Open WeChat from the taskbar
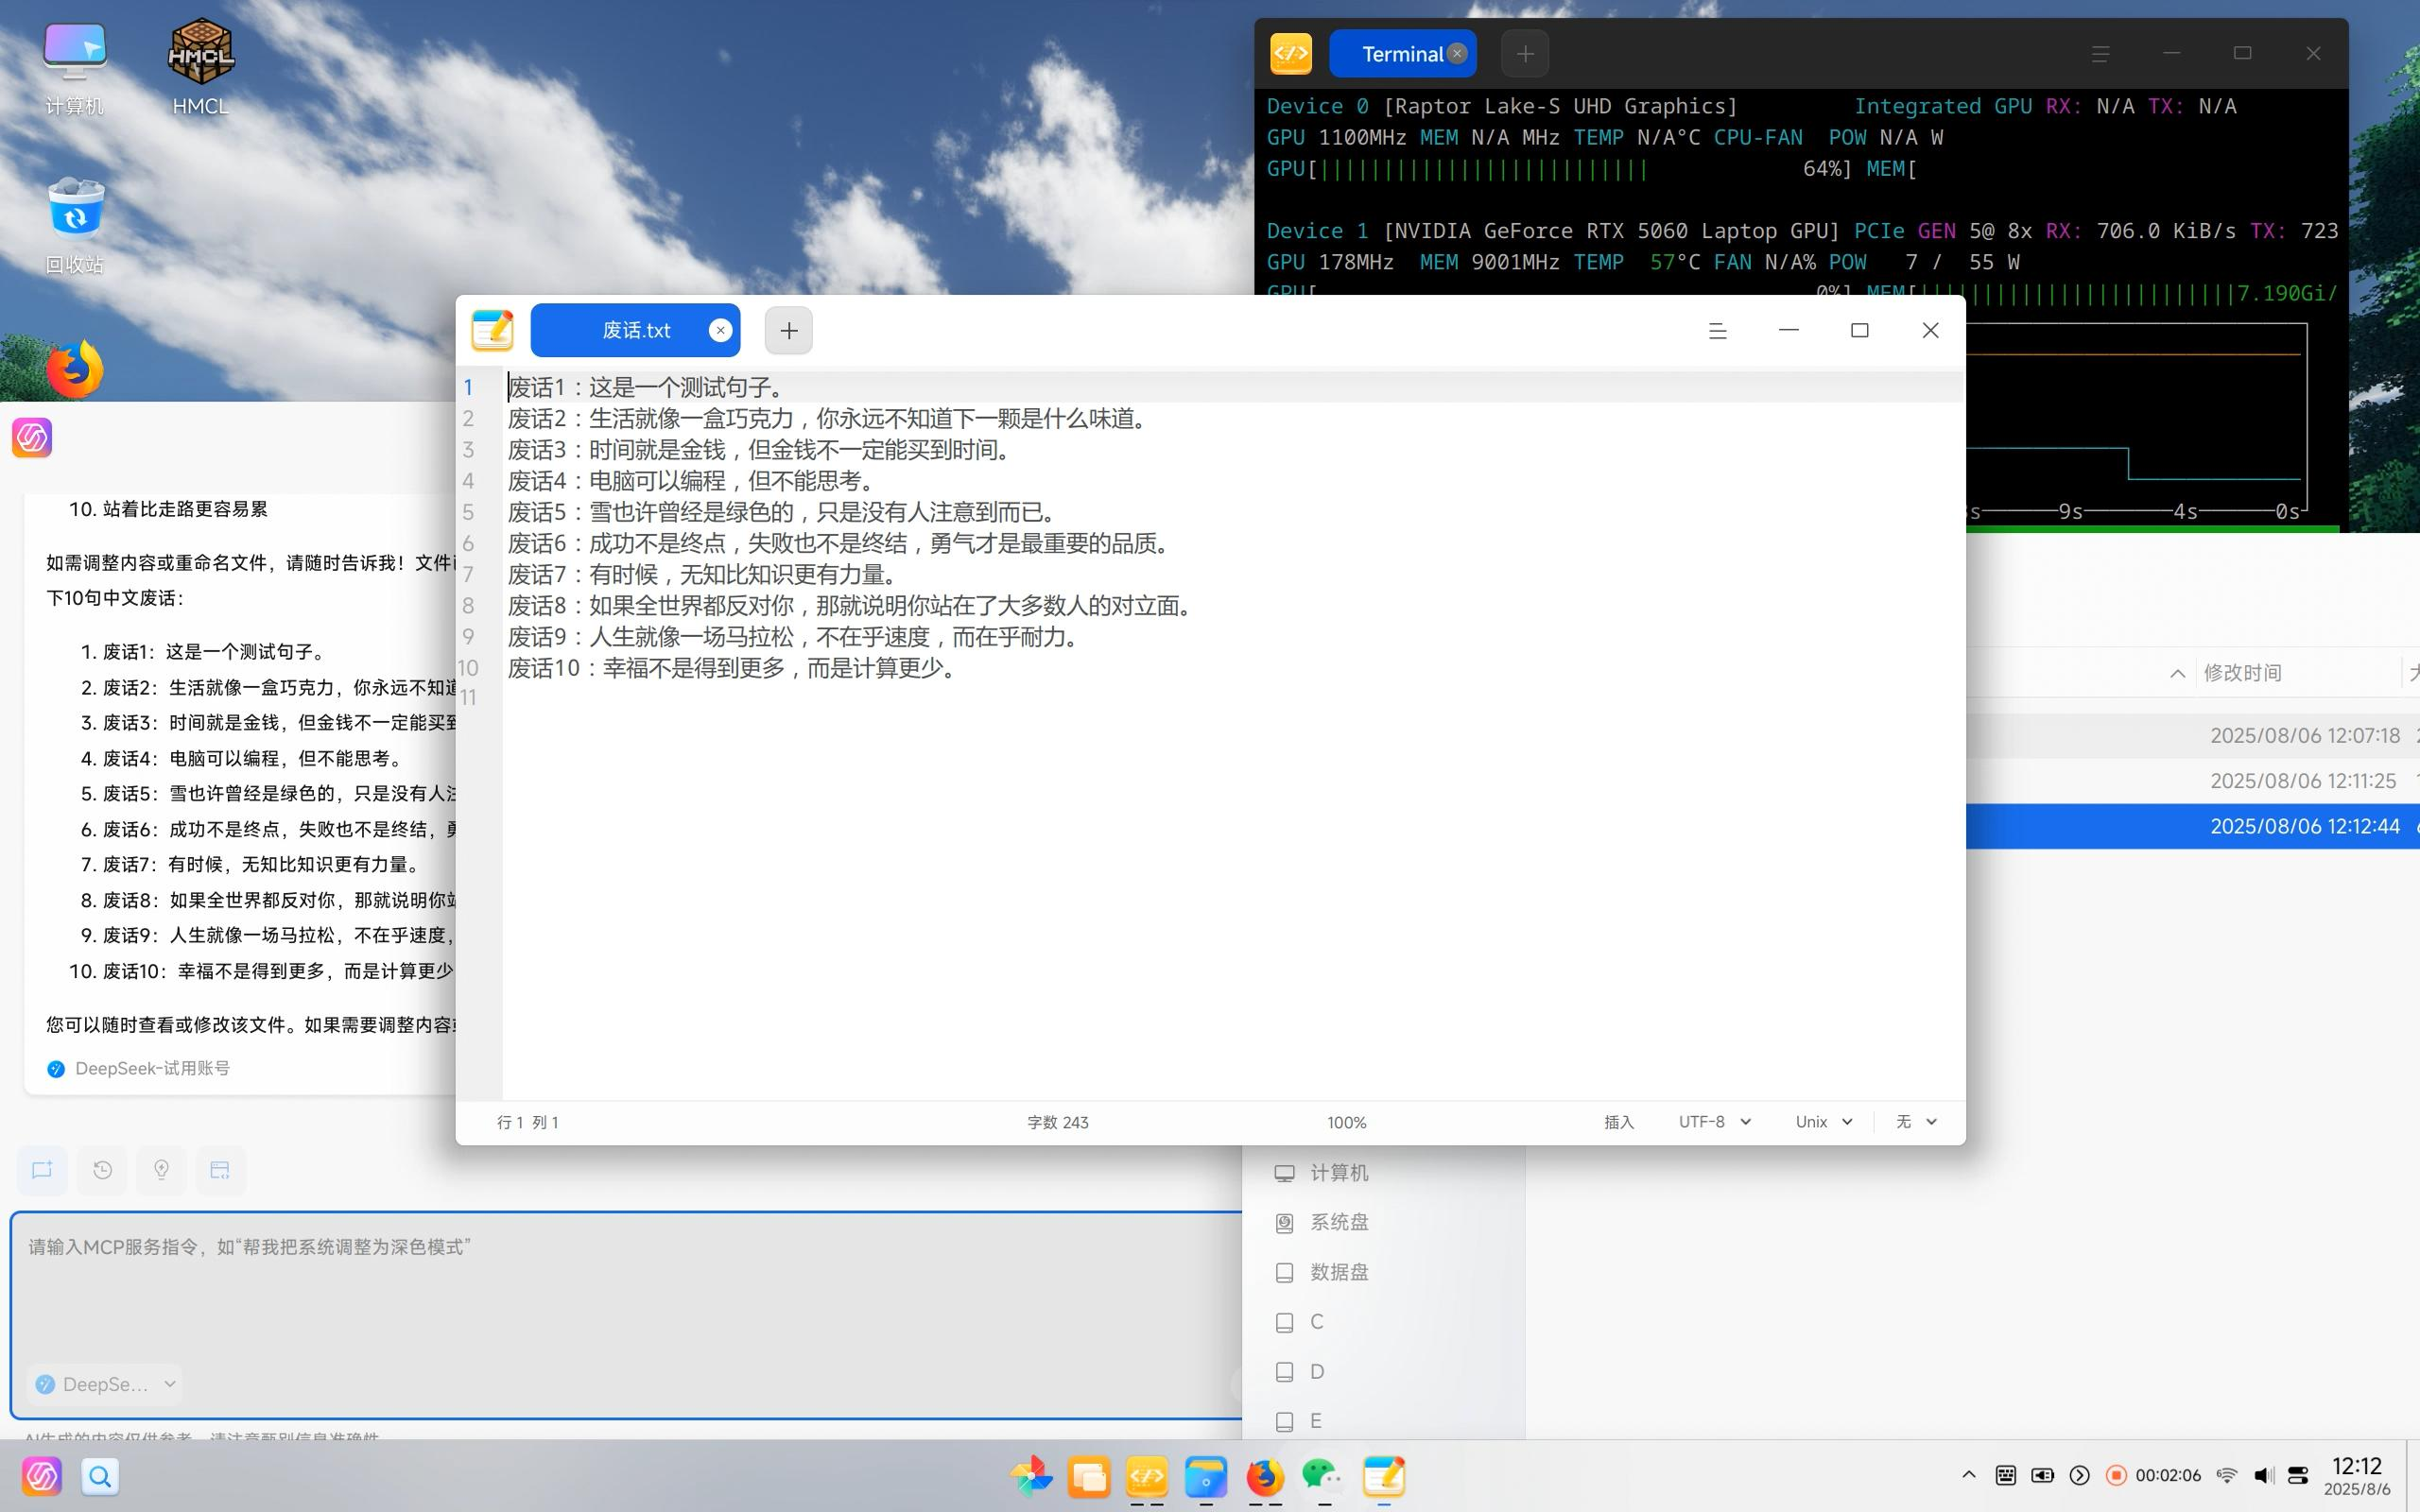 (x=1322, y=1476)
